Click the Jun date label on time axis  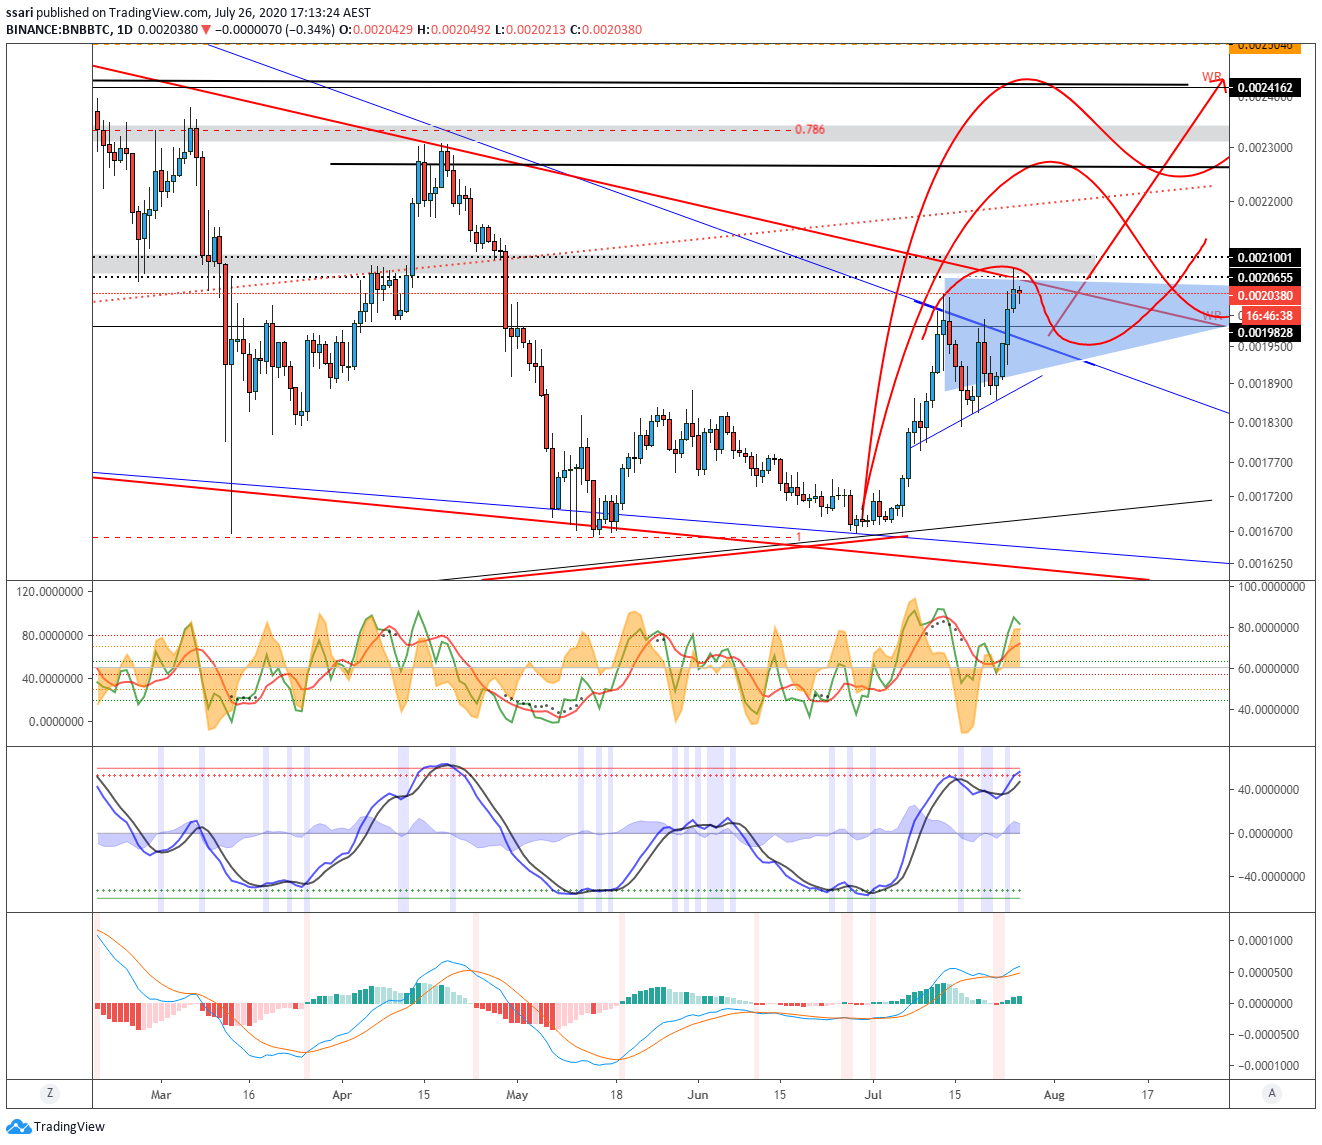[x=698, y=1095]
